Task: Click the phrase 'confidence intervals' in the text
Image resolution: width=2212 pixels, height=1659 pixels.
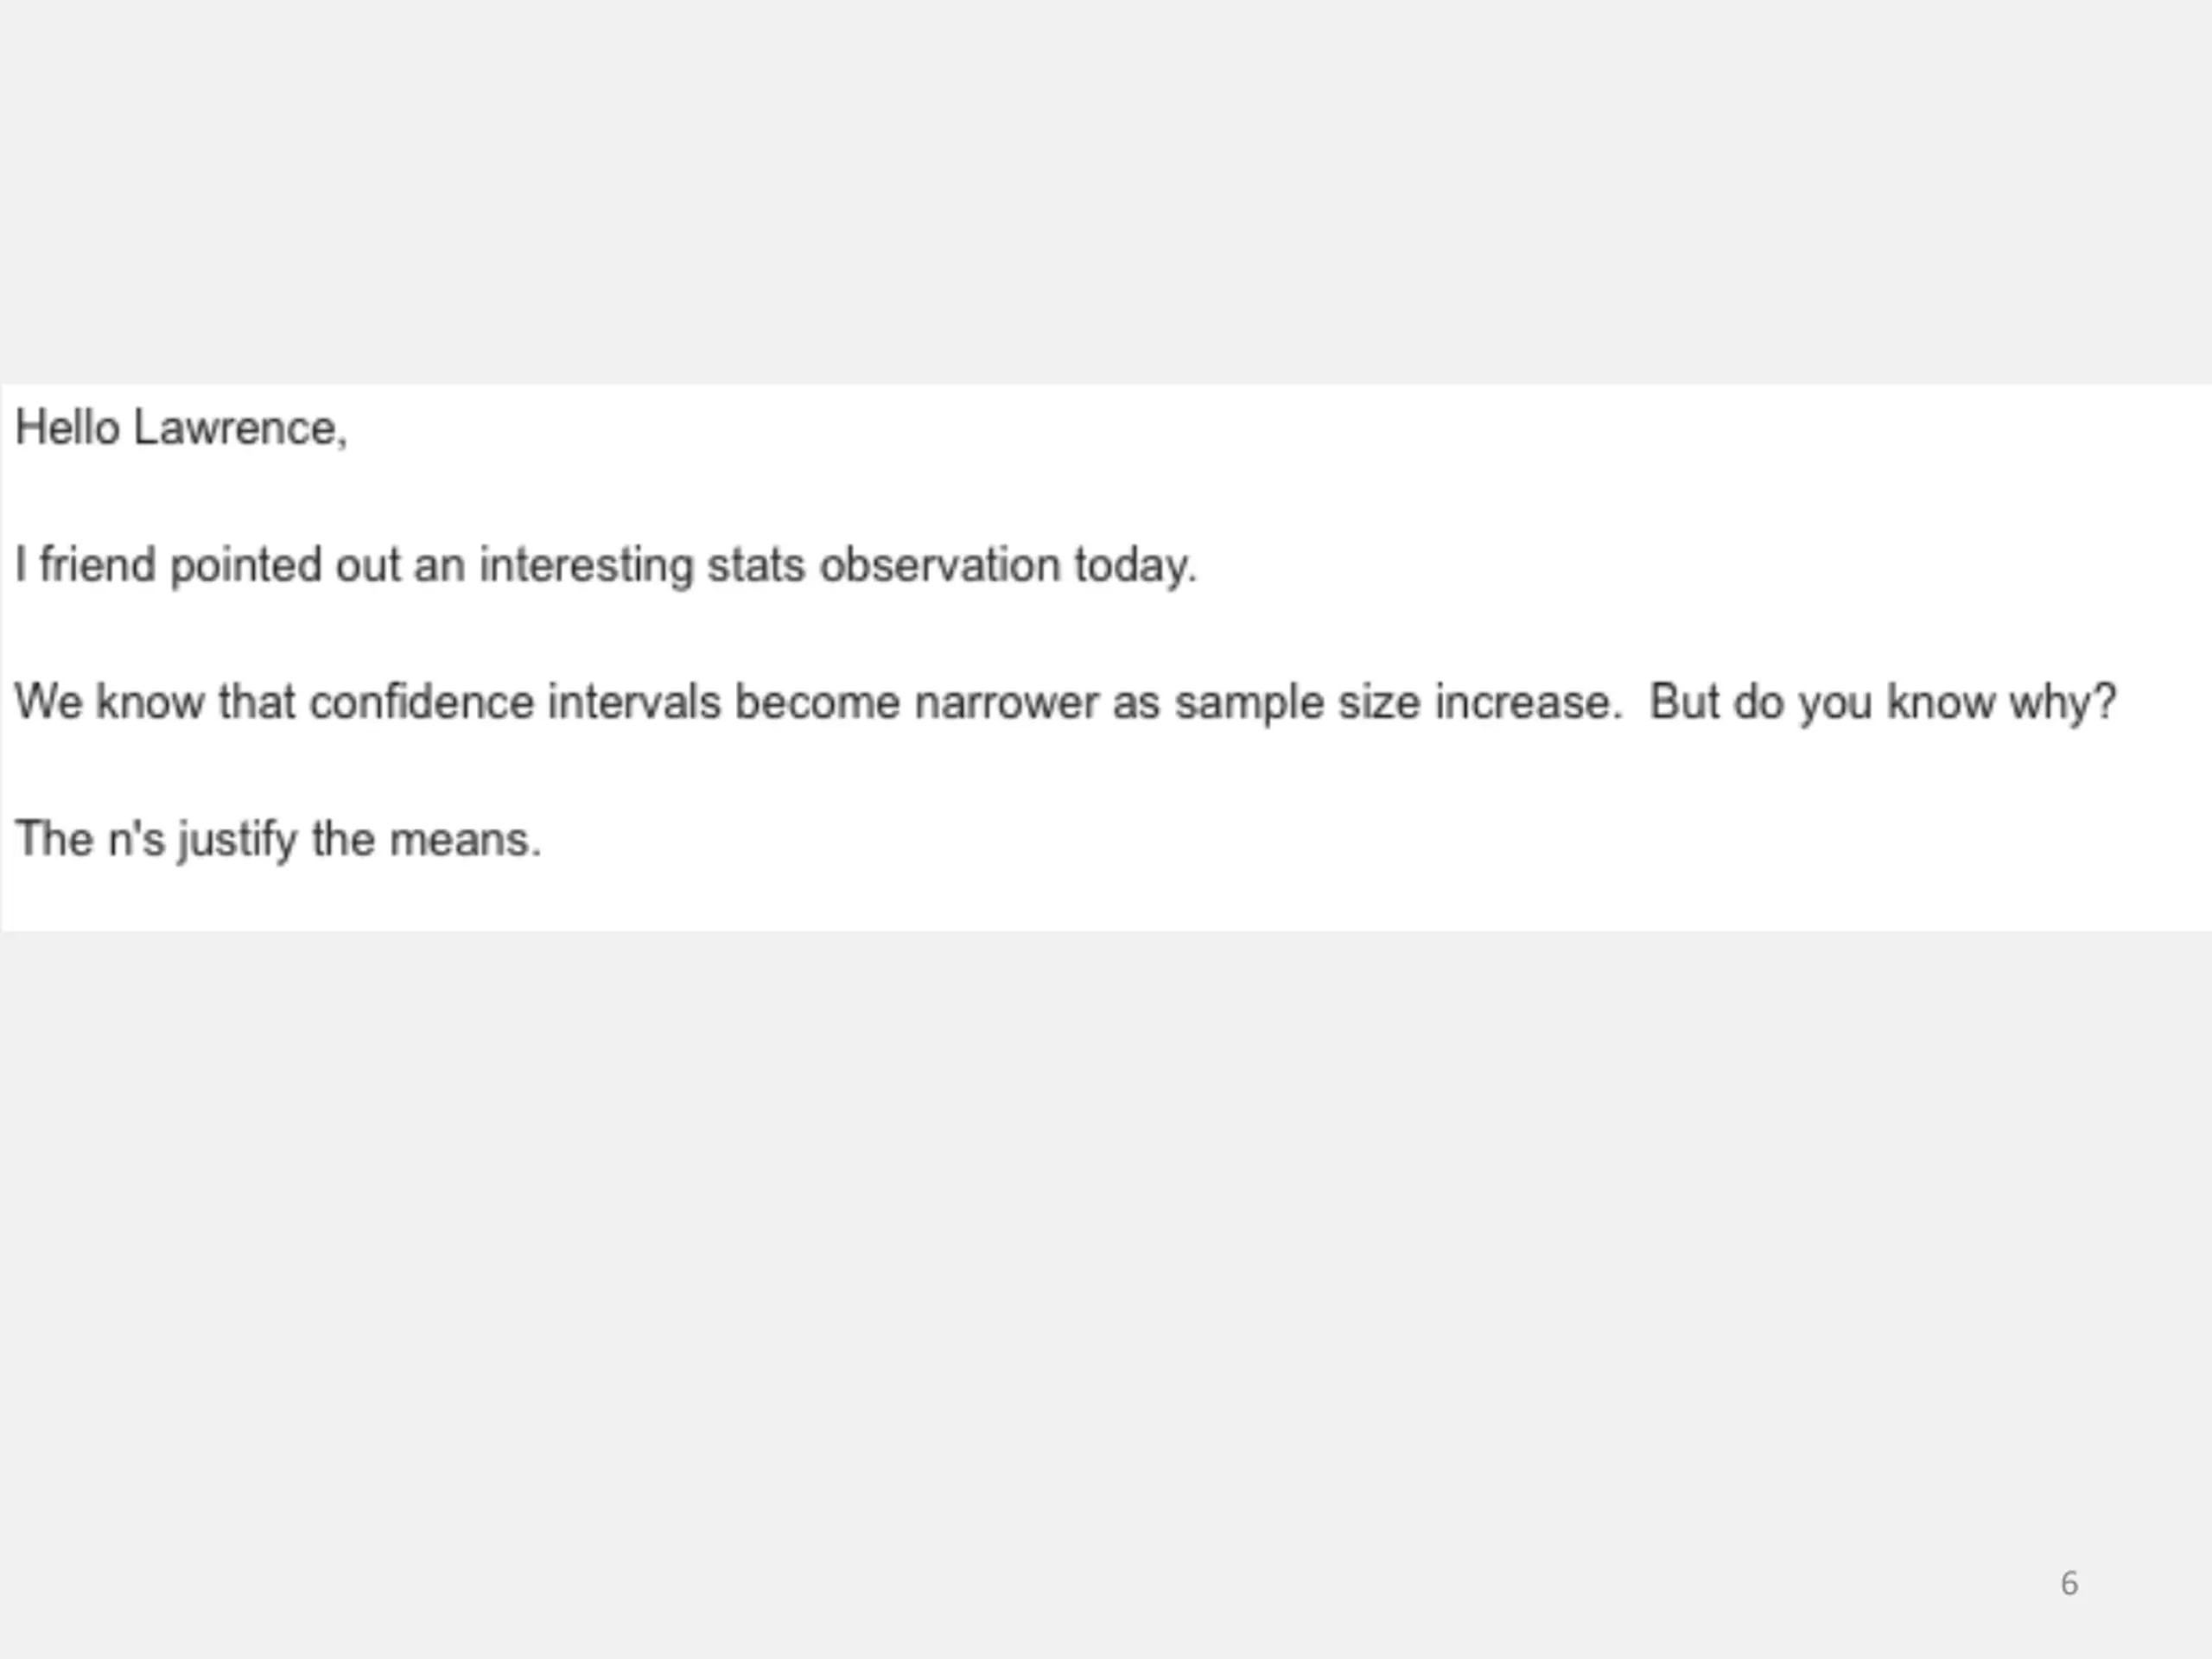Action: pyautogui.click(x=515, y=702)
